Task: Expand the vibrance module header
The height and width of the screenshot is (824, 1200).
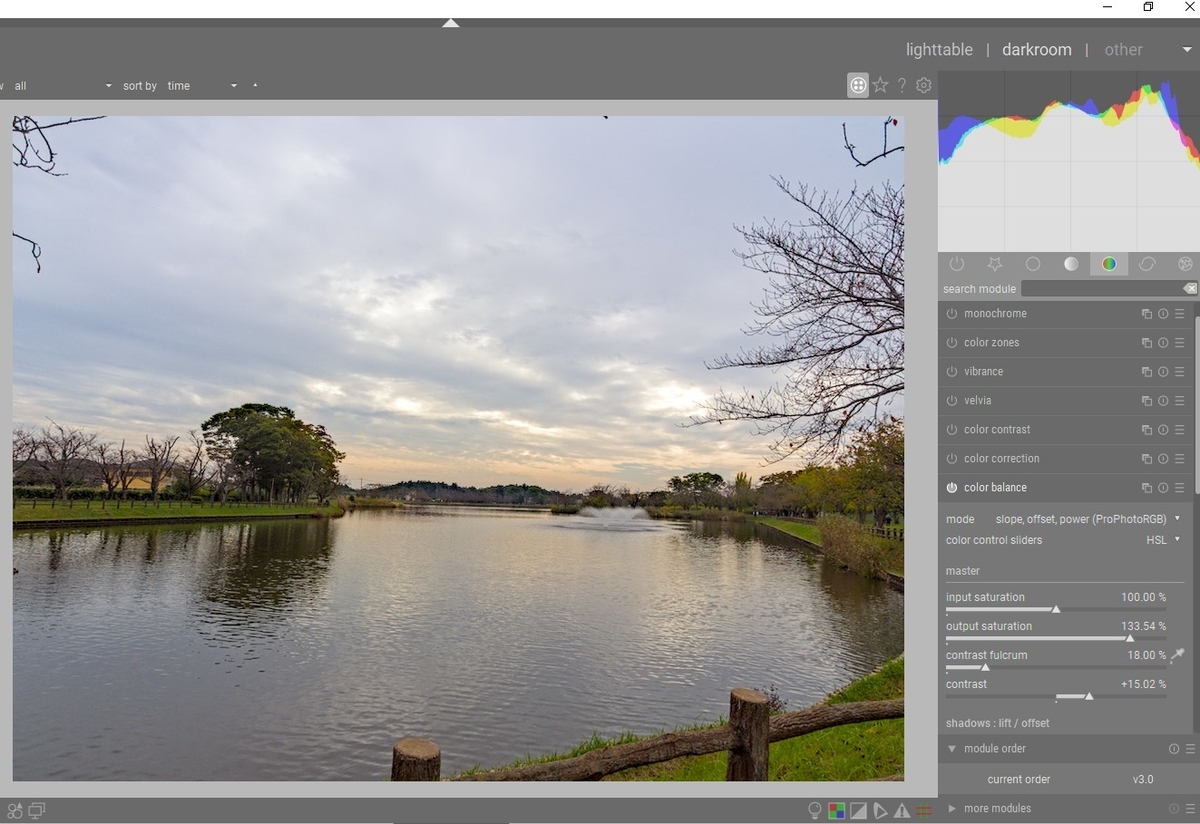Action: [983, 372]
